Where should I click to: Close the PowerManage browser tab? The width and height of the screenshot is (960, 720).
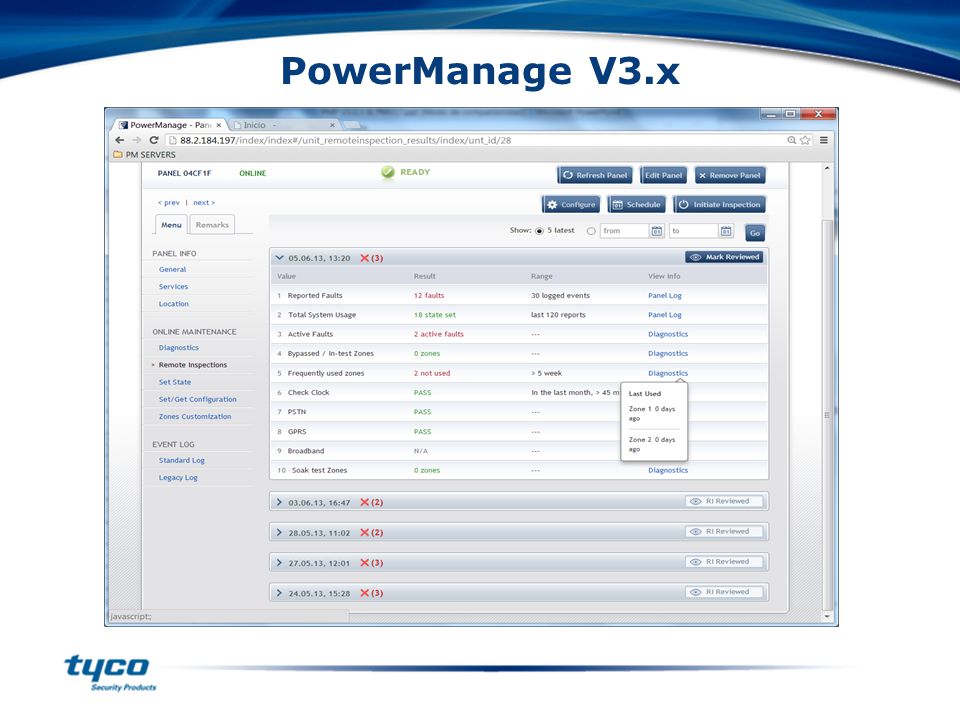[219, 125]
